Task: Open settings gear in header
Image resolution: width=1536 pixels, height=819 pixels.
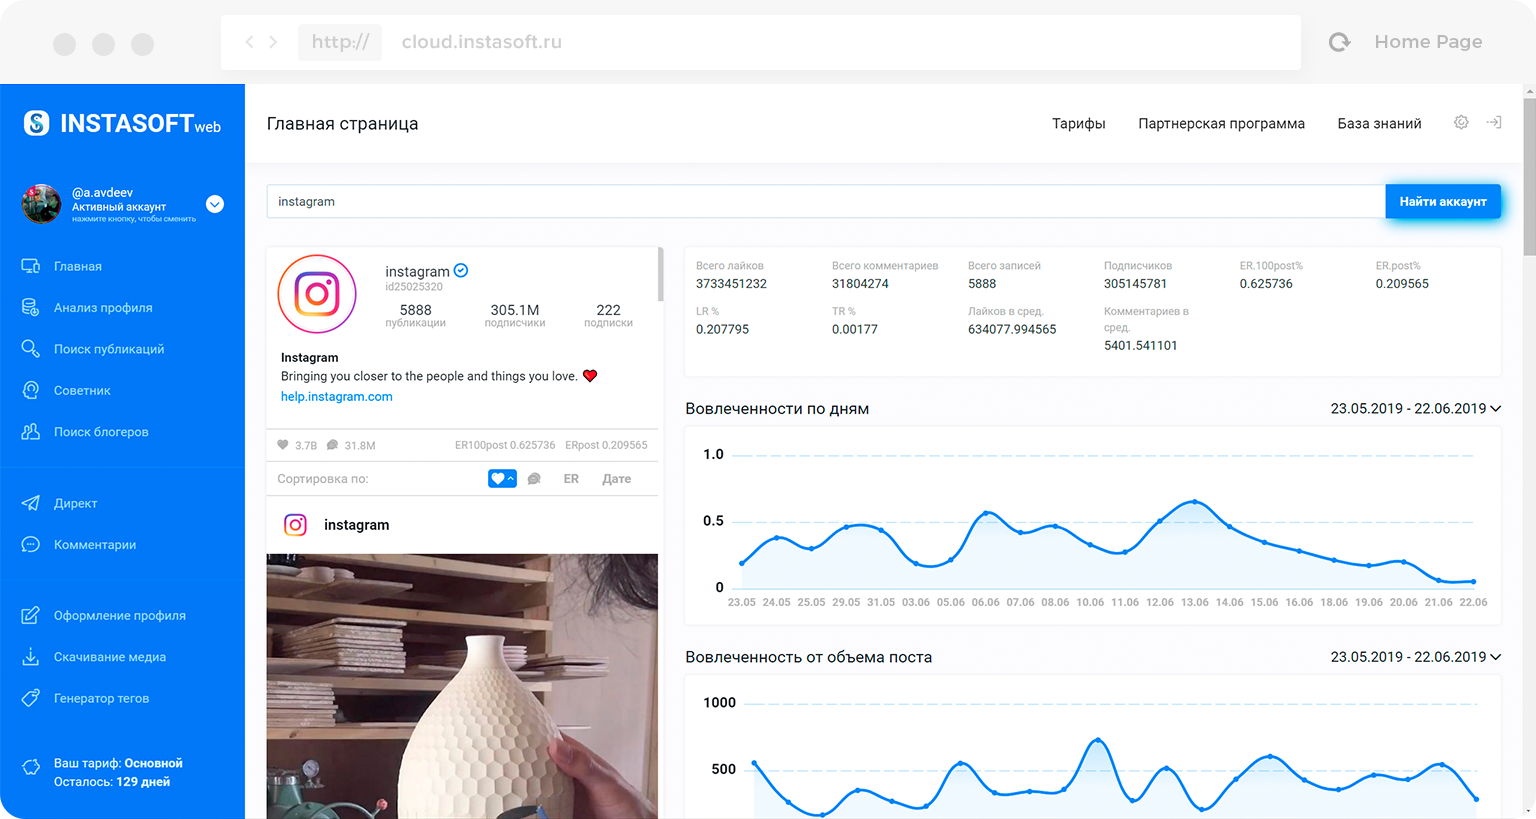Action: tap(1461, 122)
